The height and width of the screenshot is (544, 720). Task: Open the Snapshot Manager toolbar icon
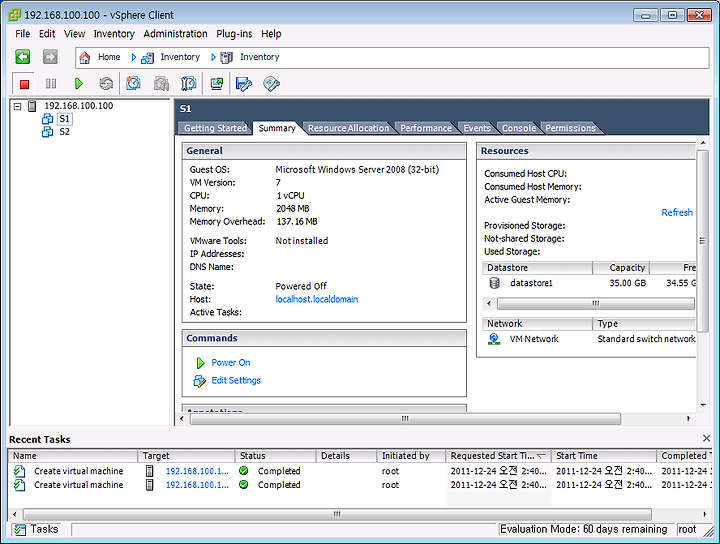point(189,84)
